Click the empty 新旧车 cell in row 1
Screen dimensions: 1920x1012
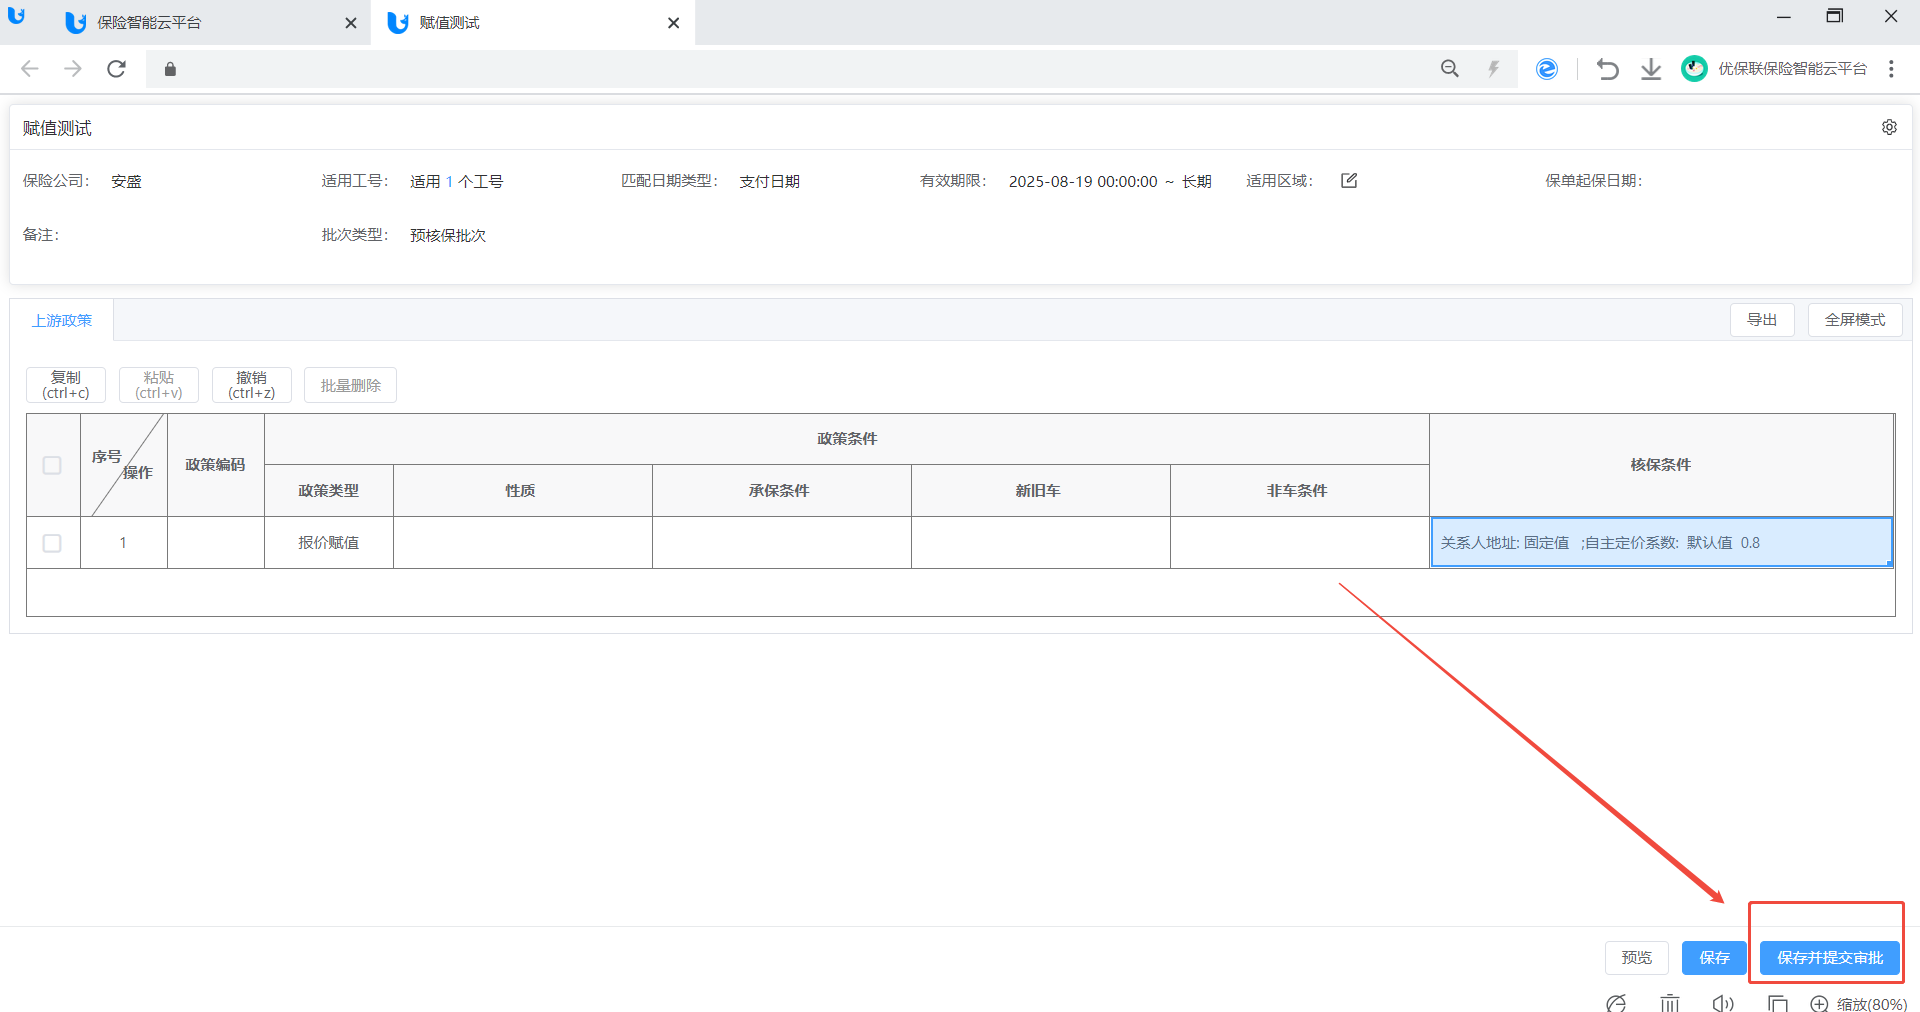1041,543
